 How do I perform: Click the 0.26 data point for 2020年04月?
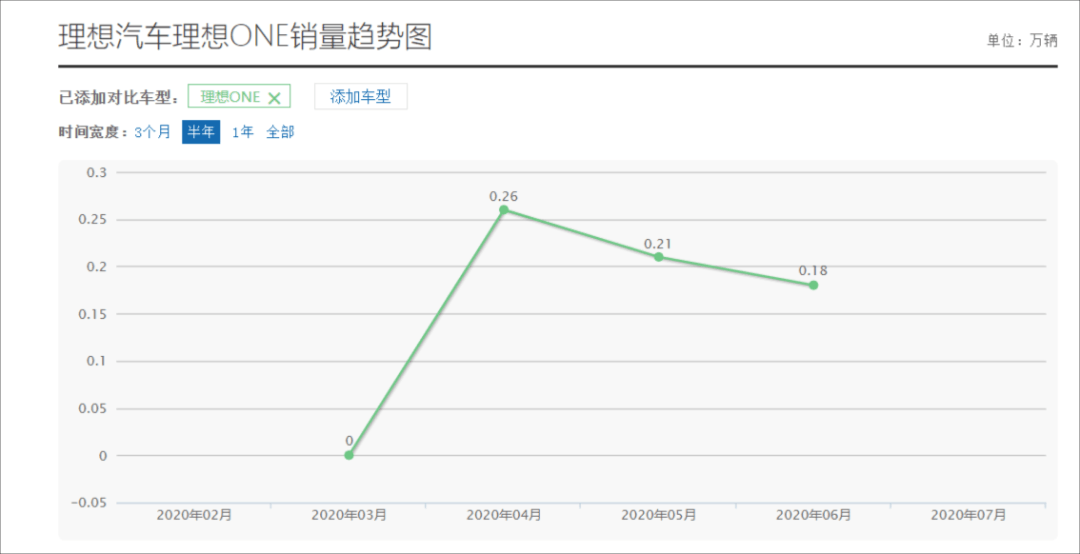[x=503, y=209]
